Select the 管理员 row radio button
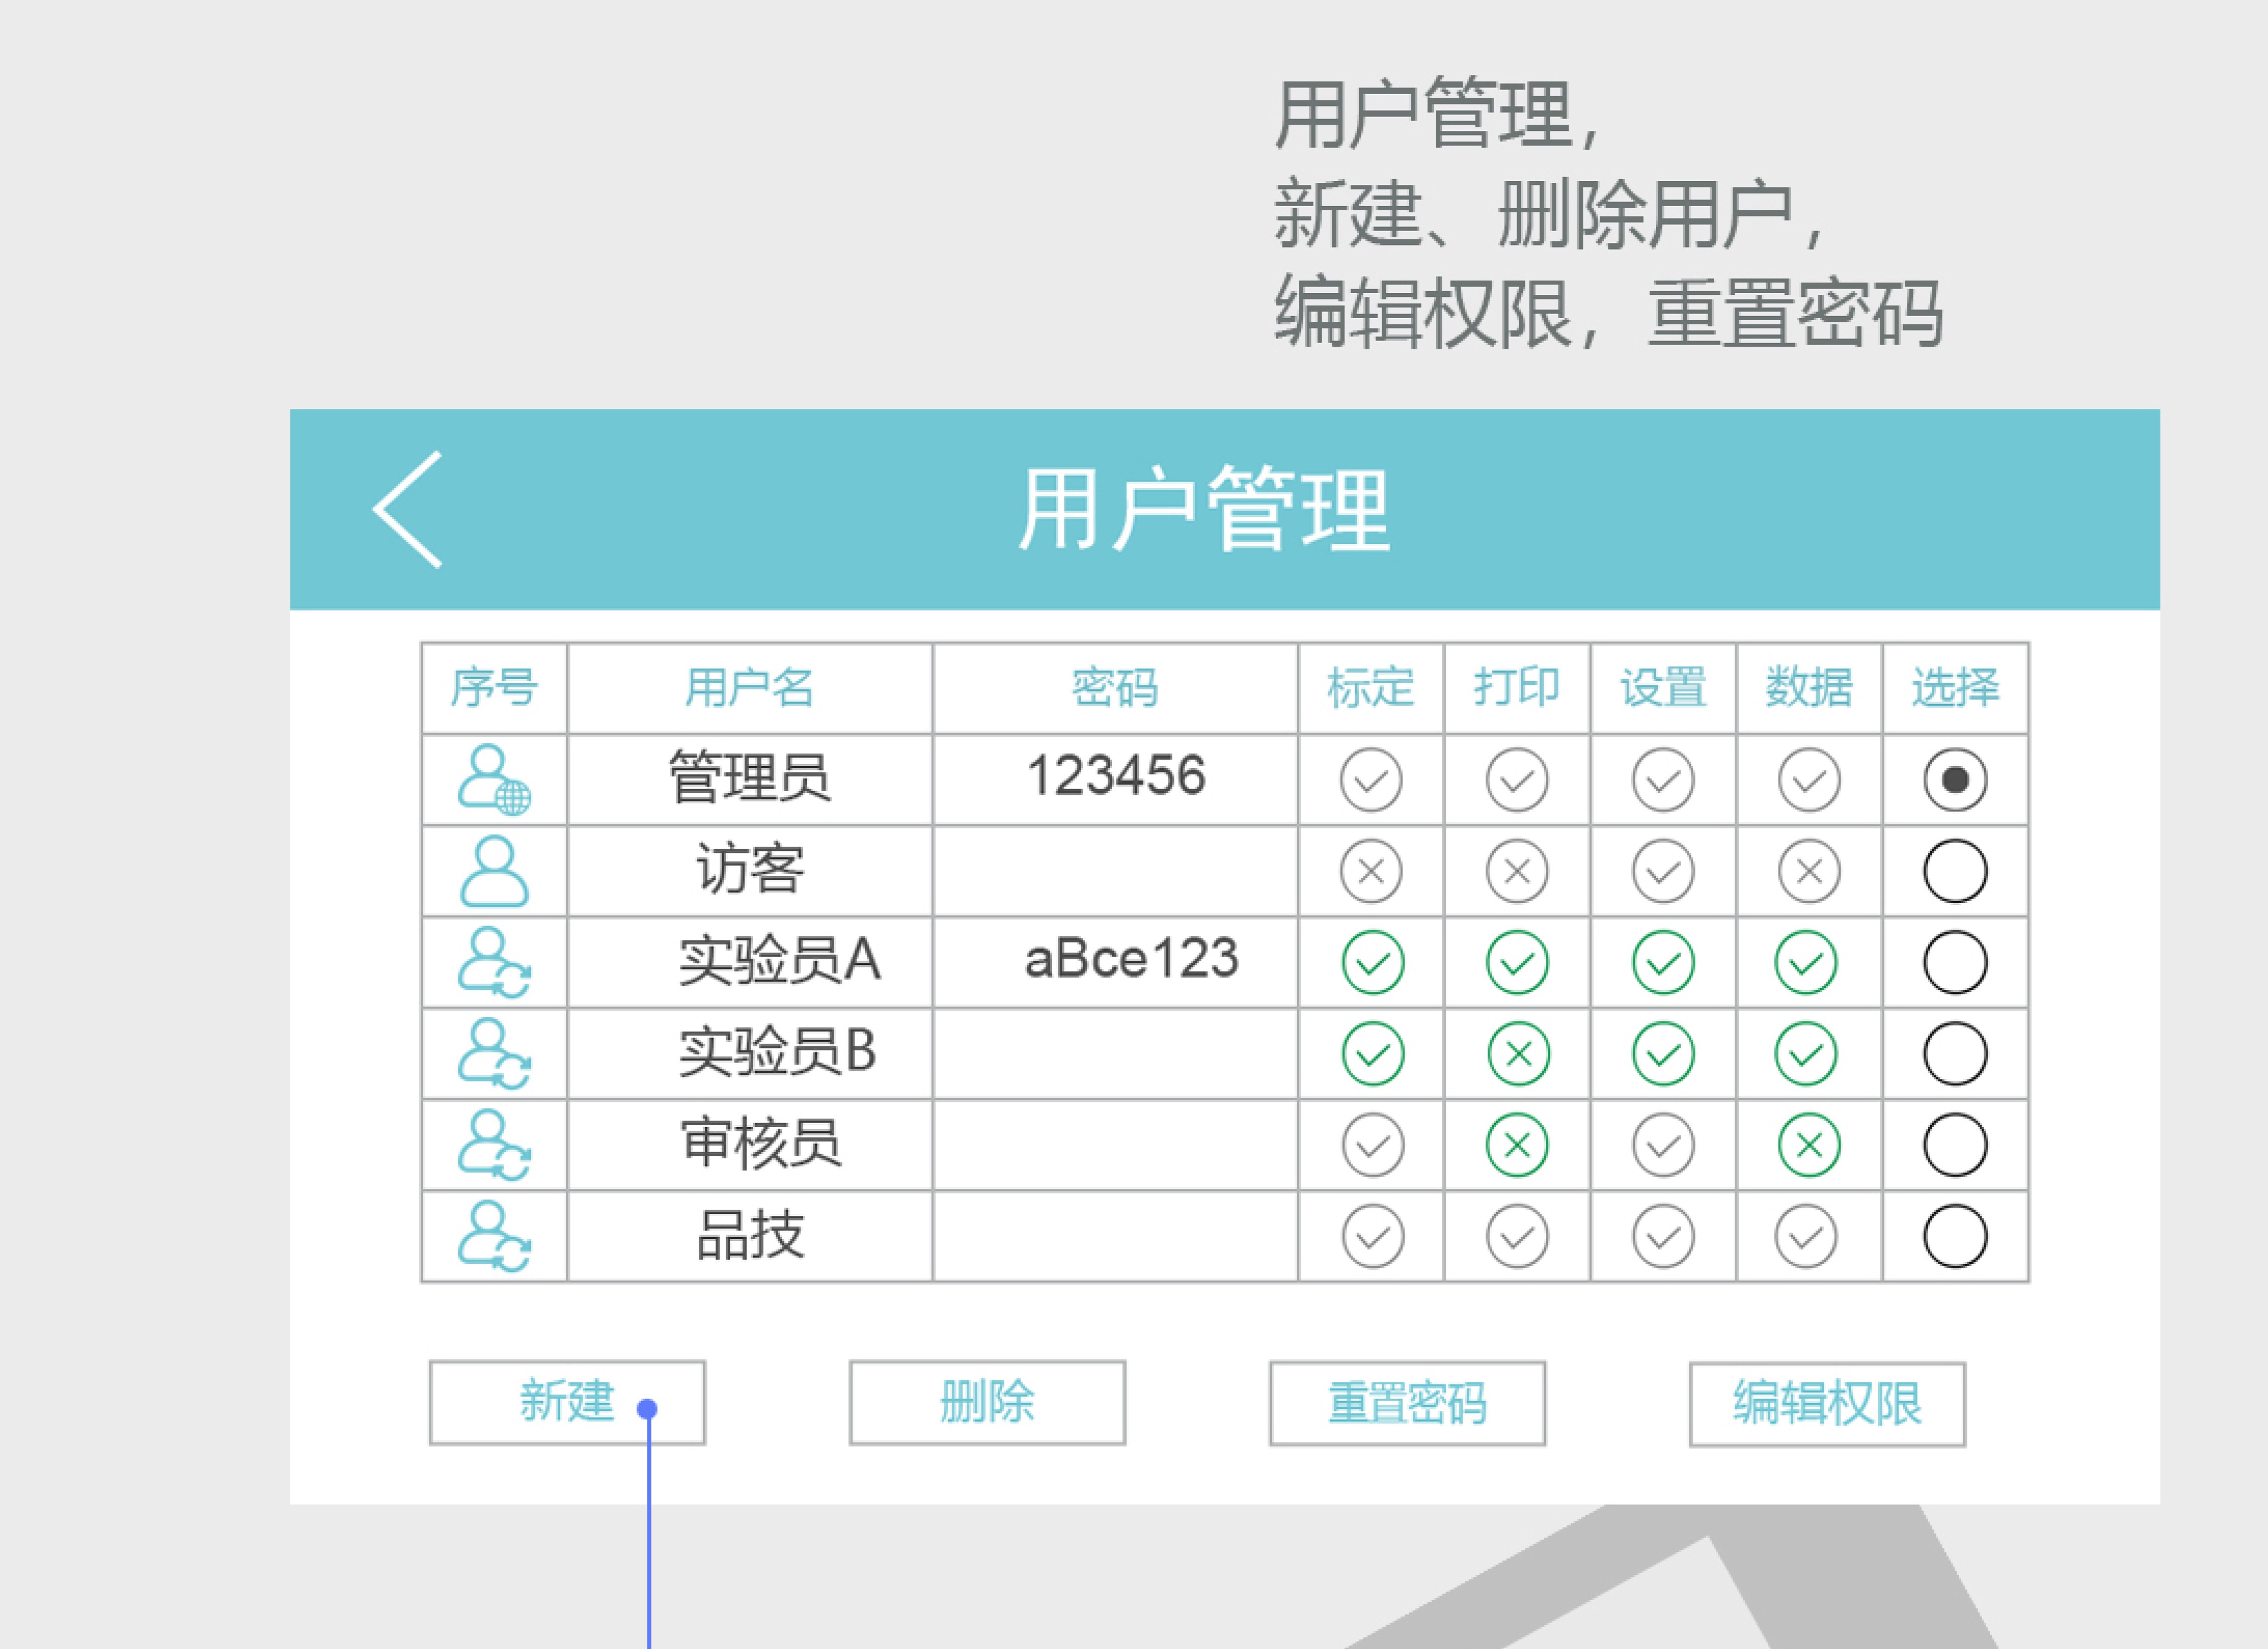2268x1649 pixels. pyautogui.click(x=1955, y=780)
